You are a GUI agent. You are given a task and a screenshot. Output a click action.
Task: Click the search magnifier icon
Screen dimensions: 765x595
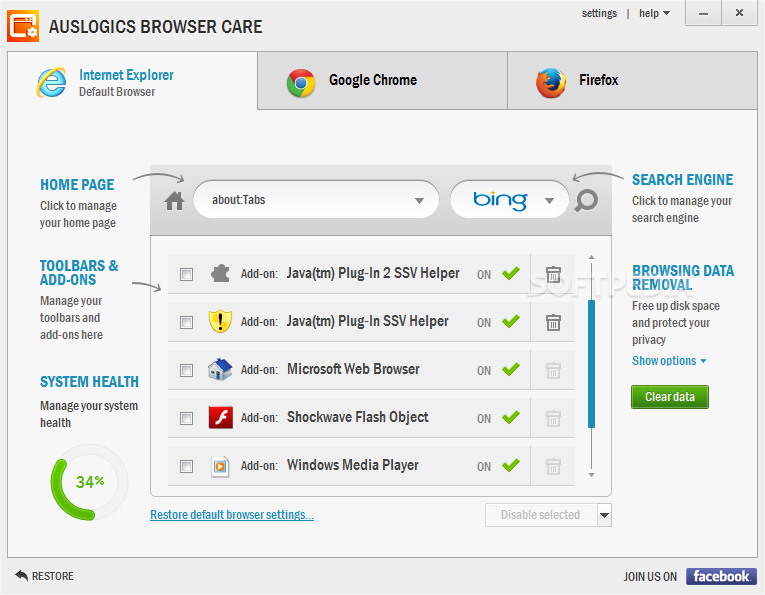(x=586, y=200)
